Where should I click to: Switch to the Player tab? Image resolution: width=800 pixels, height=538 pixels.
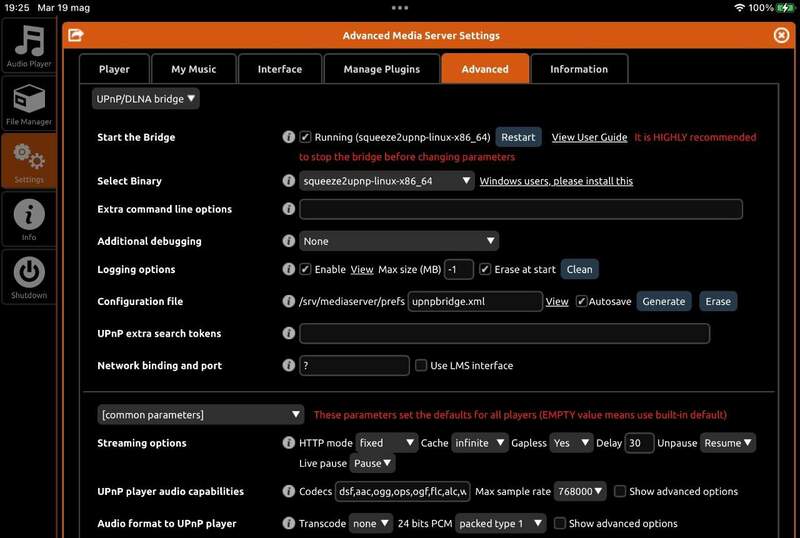(114, 69)
